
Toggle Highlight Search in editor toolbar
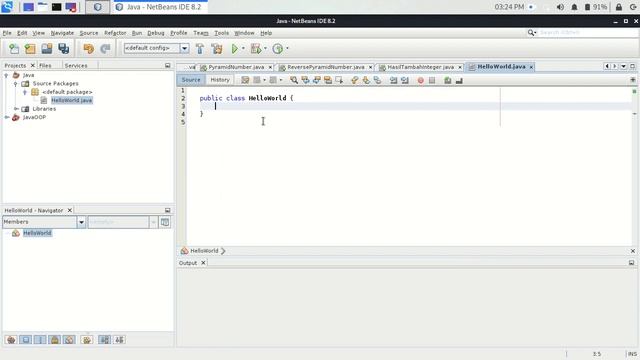coord(328,80)
